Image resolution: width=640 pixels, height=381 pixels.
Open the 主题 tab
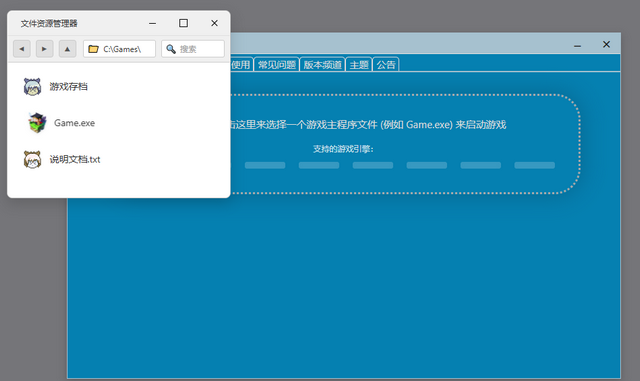[359, 65]
